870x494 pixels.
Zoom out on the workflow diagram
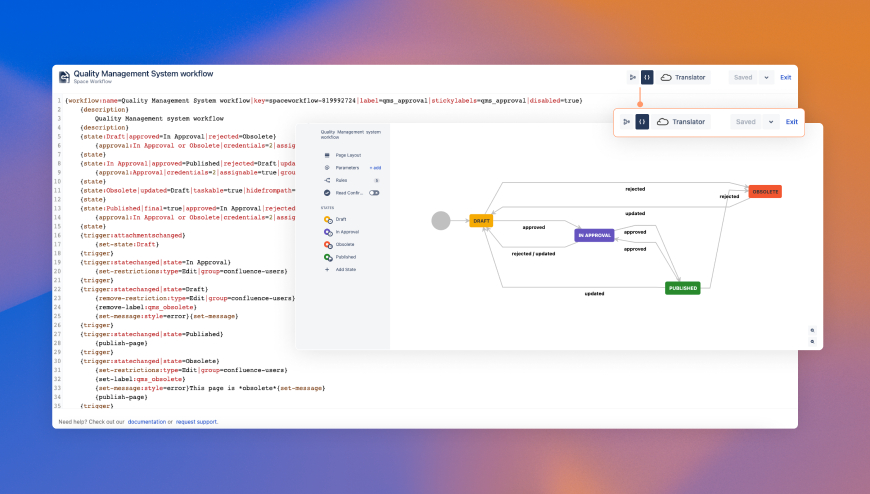tap(812, 341)
